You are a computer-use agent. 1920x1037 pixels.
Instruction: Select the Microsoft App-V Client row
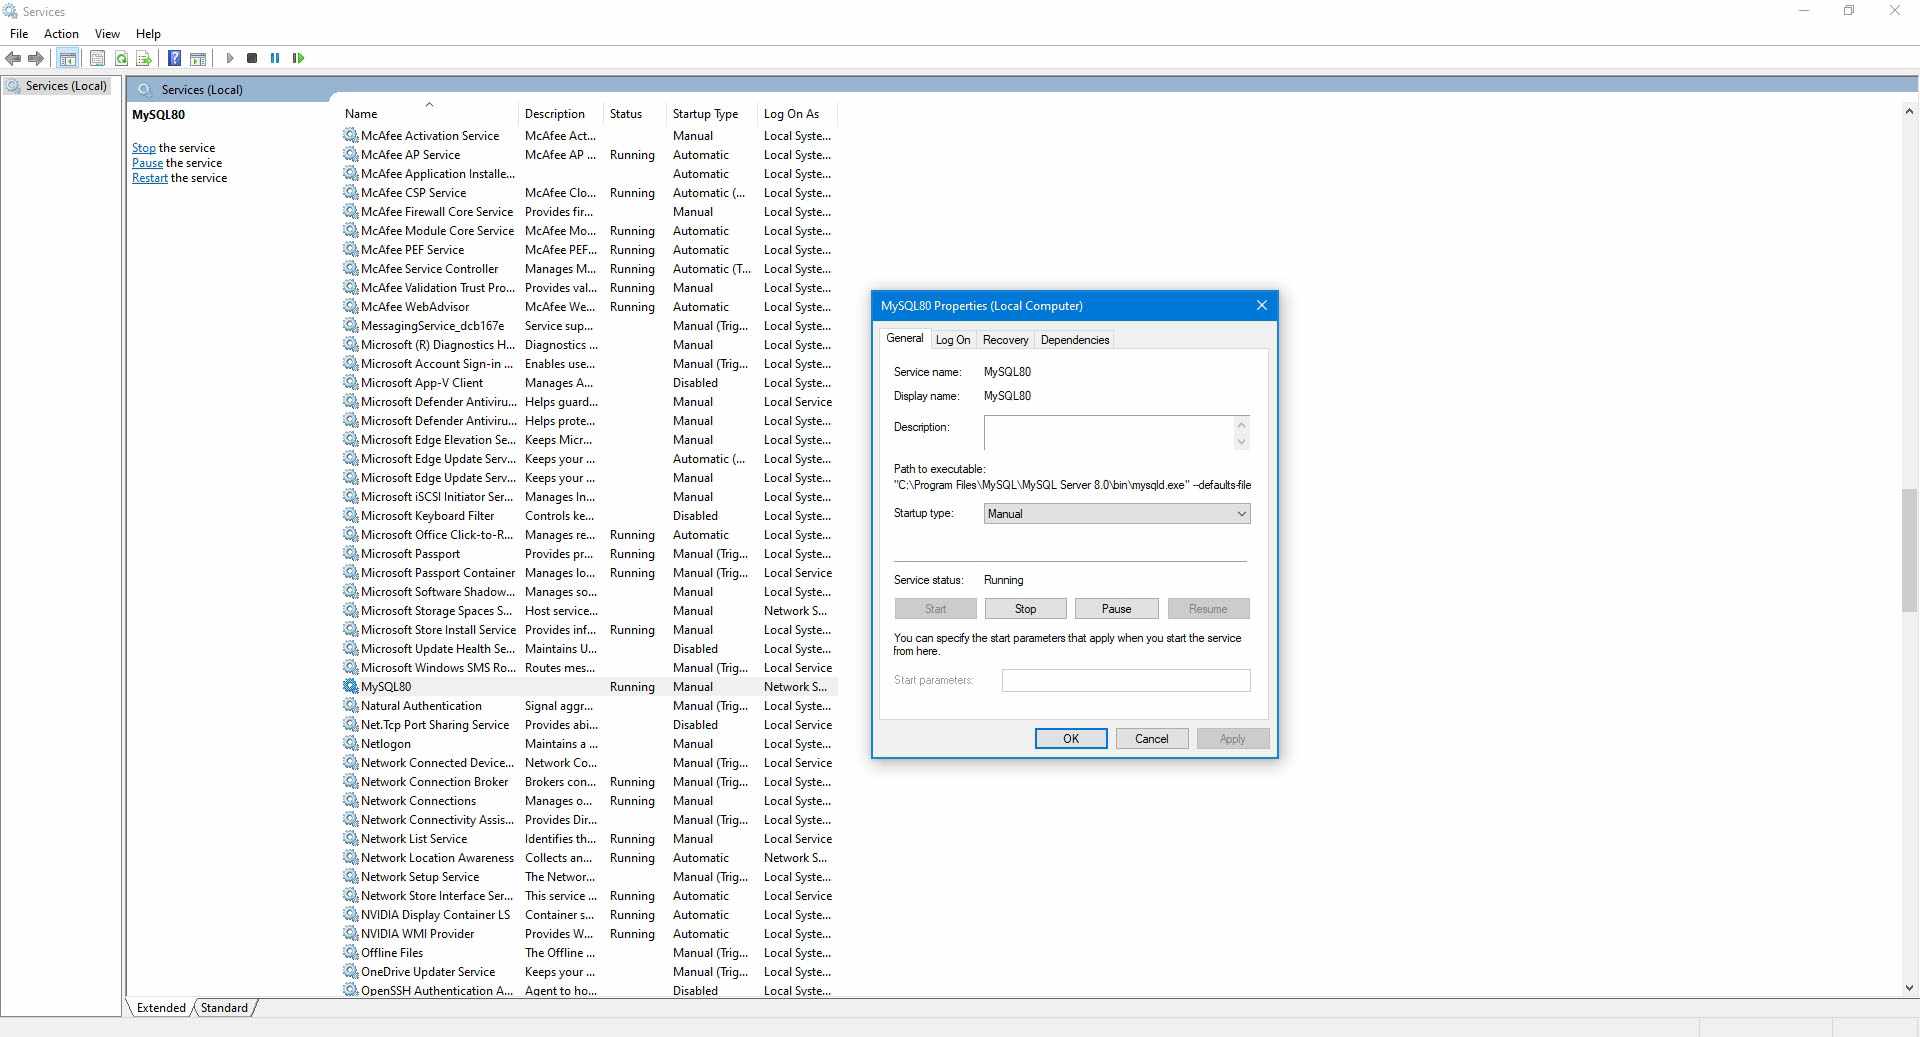pos(589,382)
